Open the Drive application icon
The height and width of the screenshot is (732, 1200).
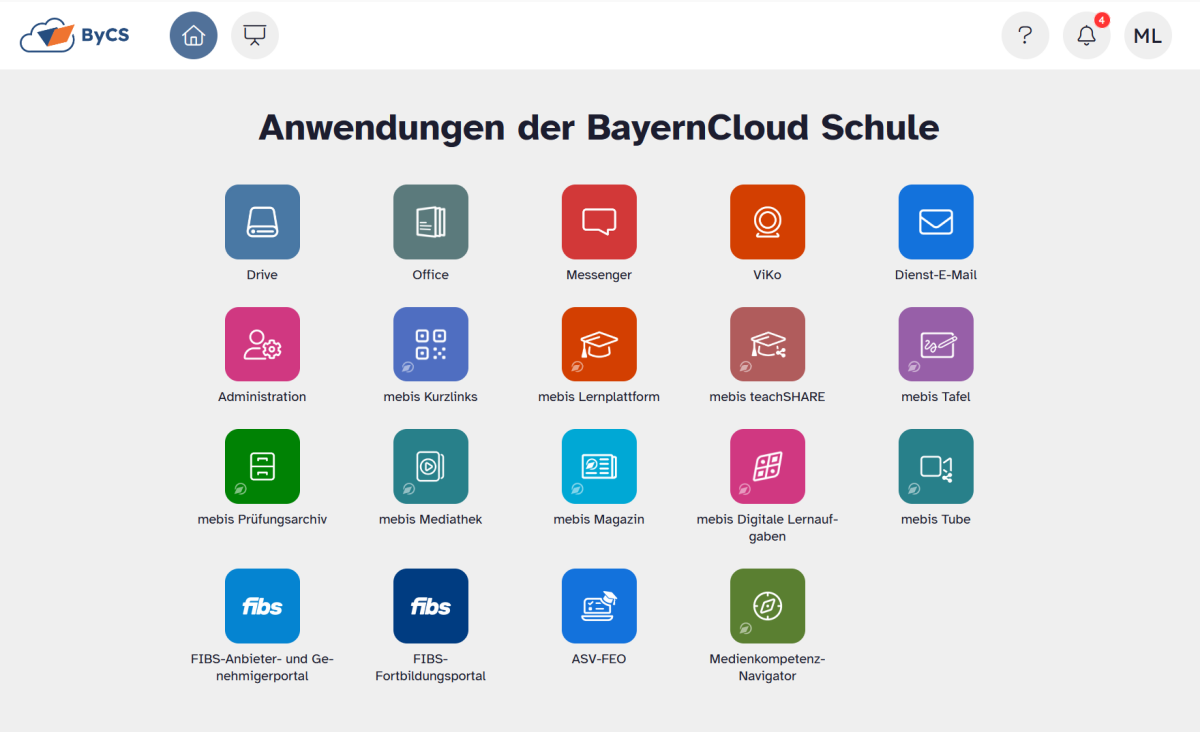pyautogui.click(x=262, y=222)
